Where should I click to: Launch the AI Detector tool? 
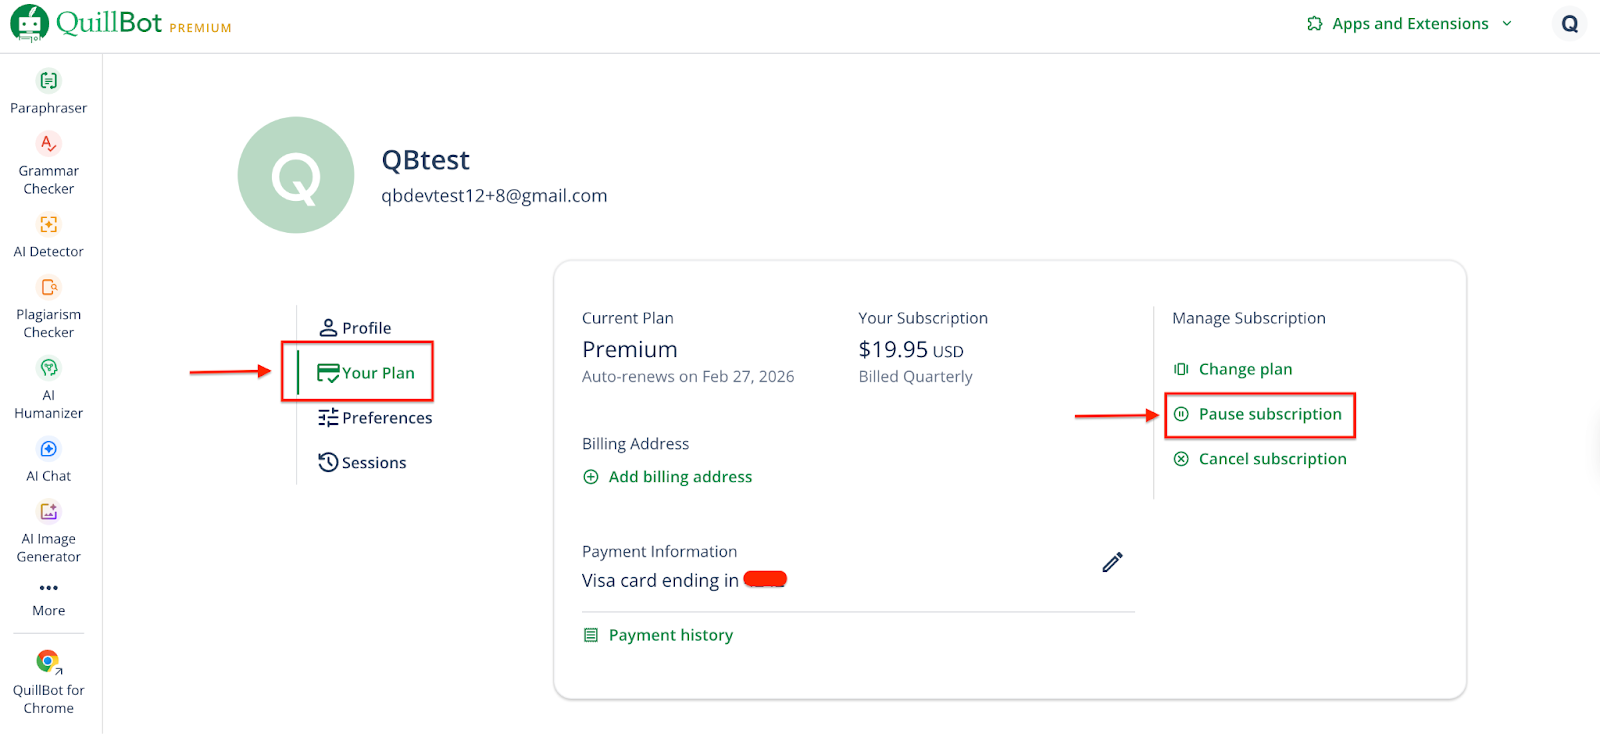48,235
